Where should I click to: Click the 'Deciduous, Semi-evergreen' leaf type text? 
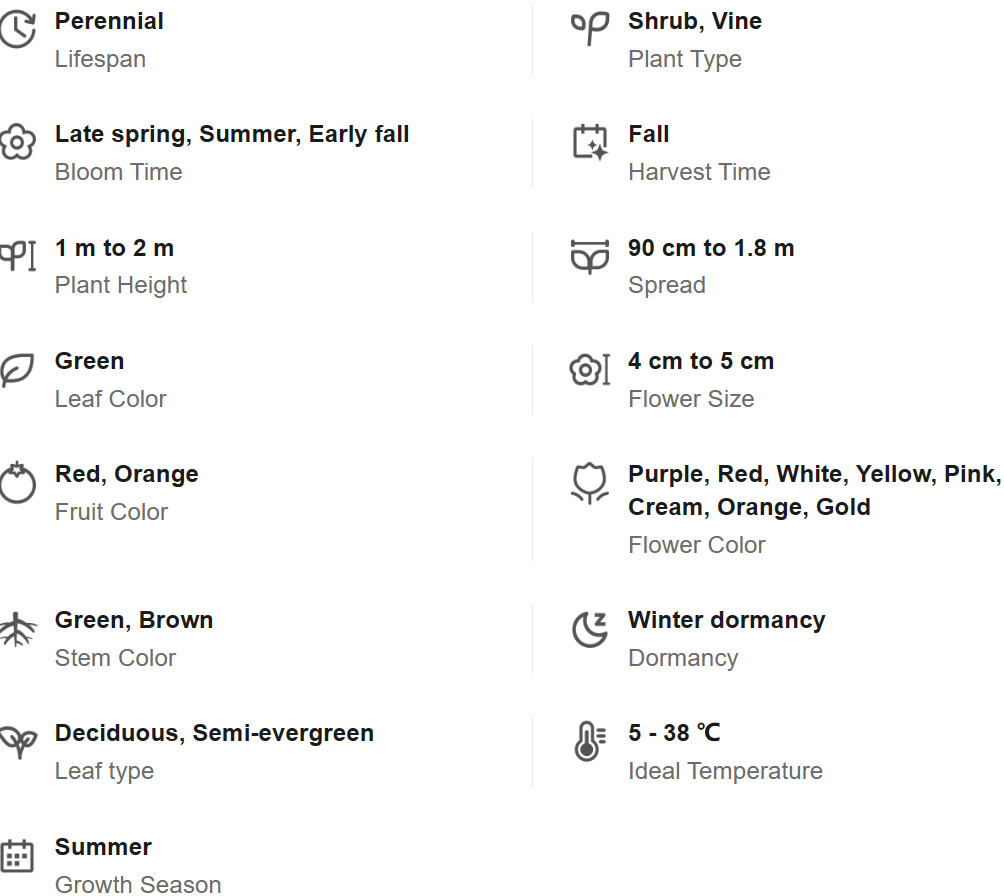tap(214, 733)
